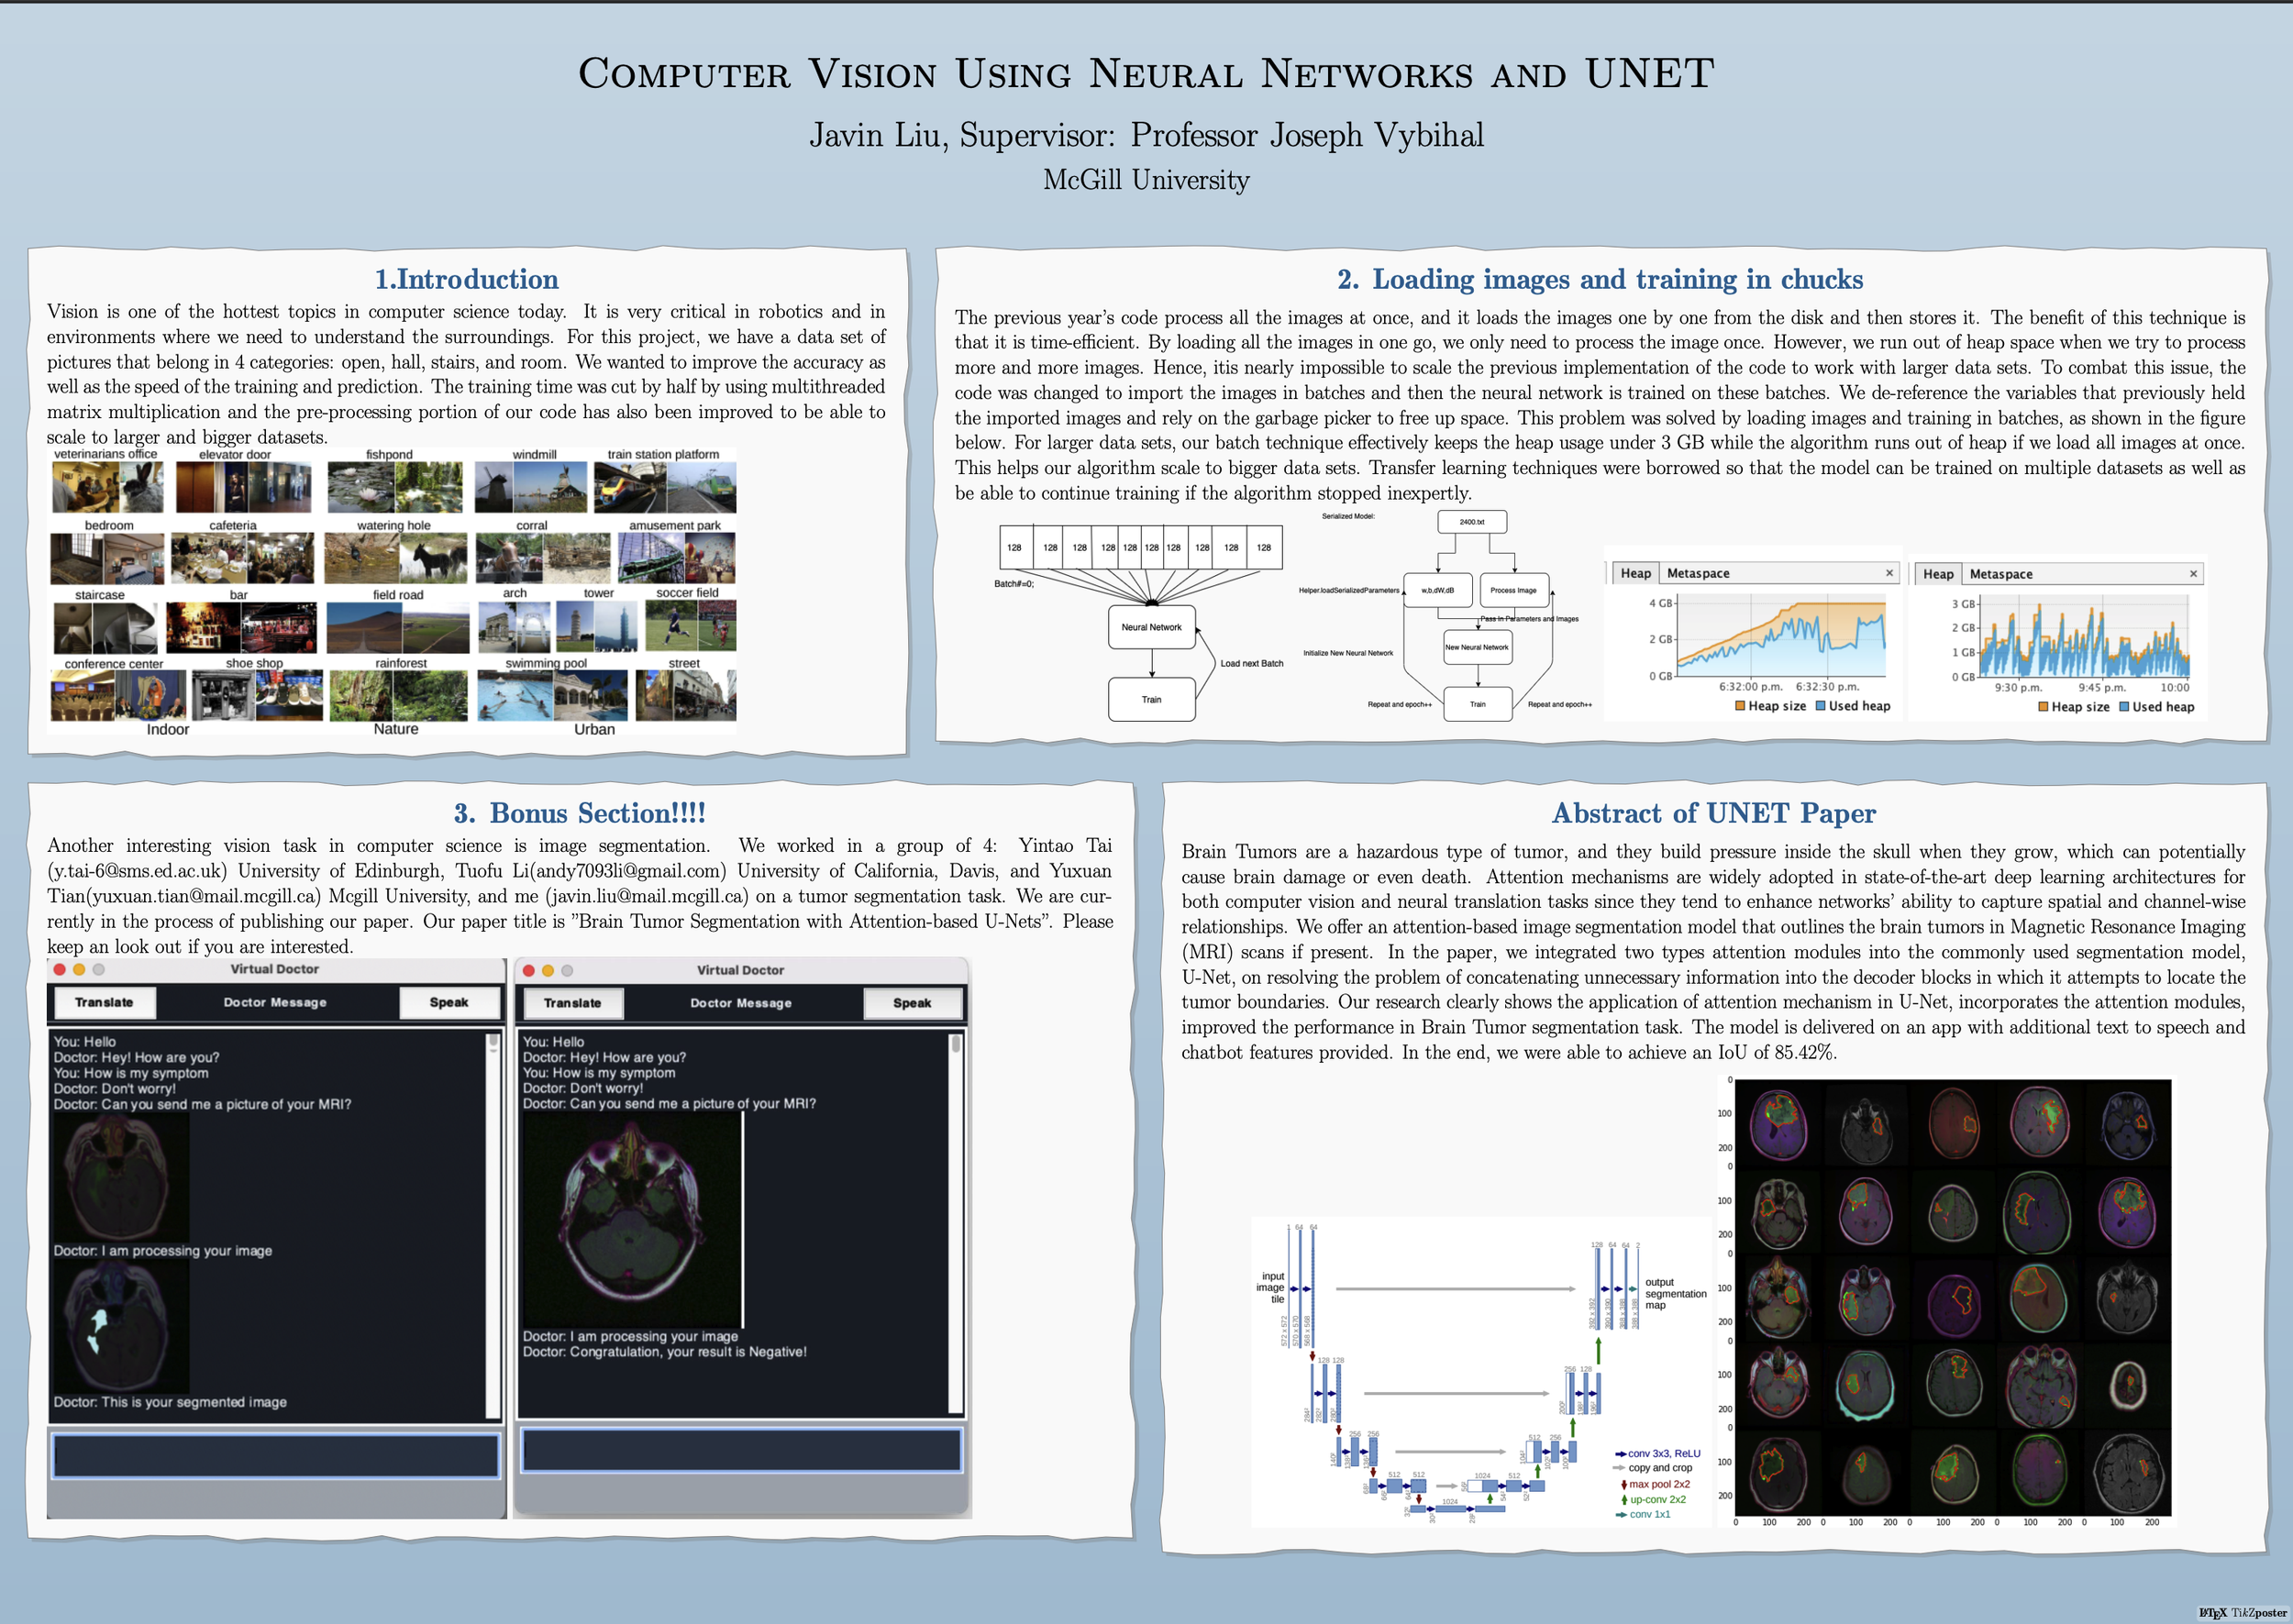2293x1624 pixels.
Task: Click the email javin.liu@mail.mcgill.ca
Action: click(x=647, y=896)
